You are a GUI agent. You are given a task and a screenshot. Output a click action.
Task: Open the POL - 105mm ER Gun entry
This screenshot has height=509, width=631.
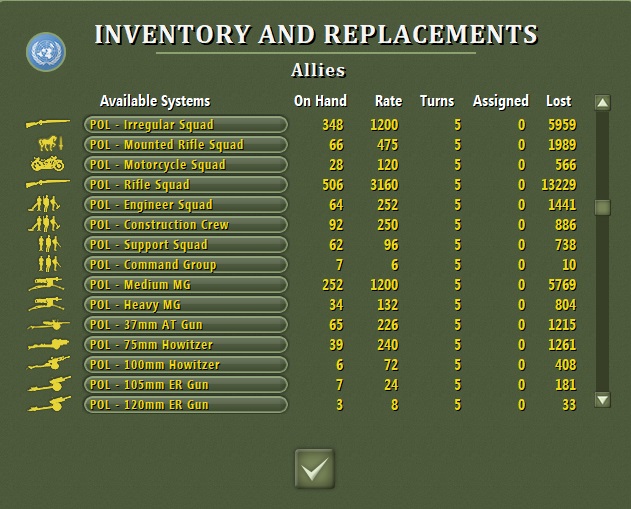[x=186, y=385]
